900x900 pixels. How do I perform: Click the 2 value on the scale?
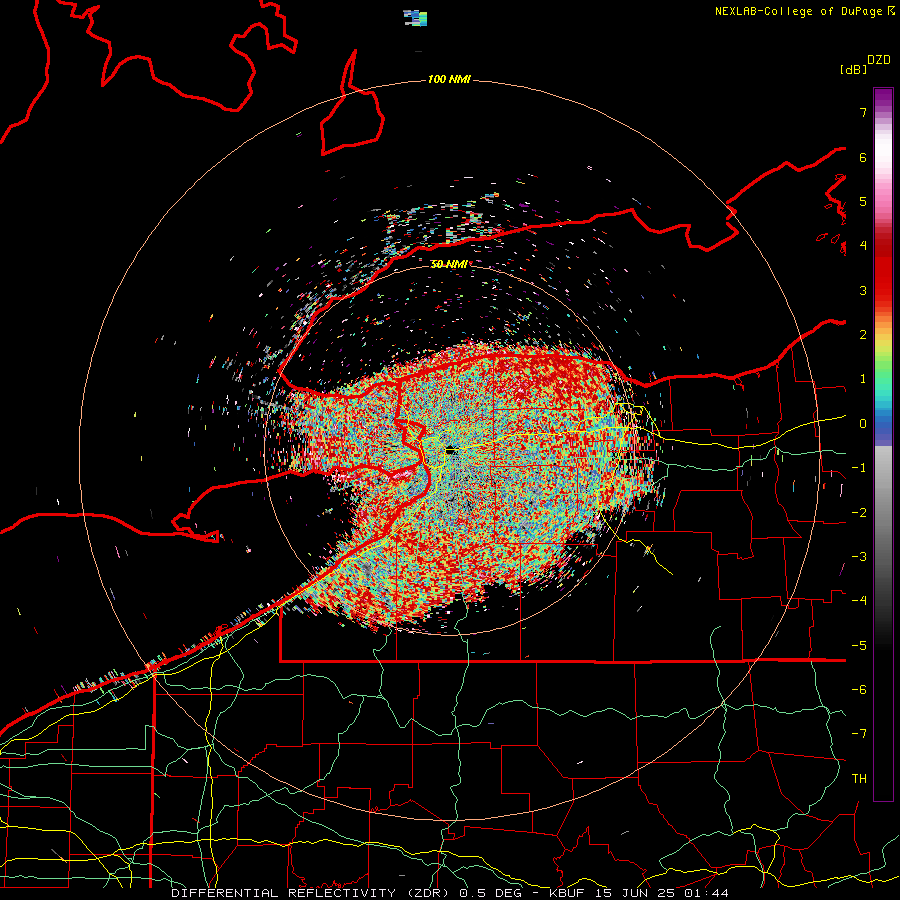pos(863,335)
